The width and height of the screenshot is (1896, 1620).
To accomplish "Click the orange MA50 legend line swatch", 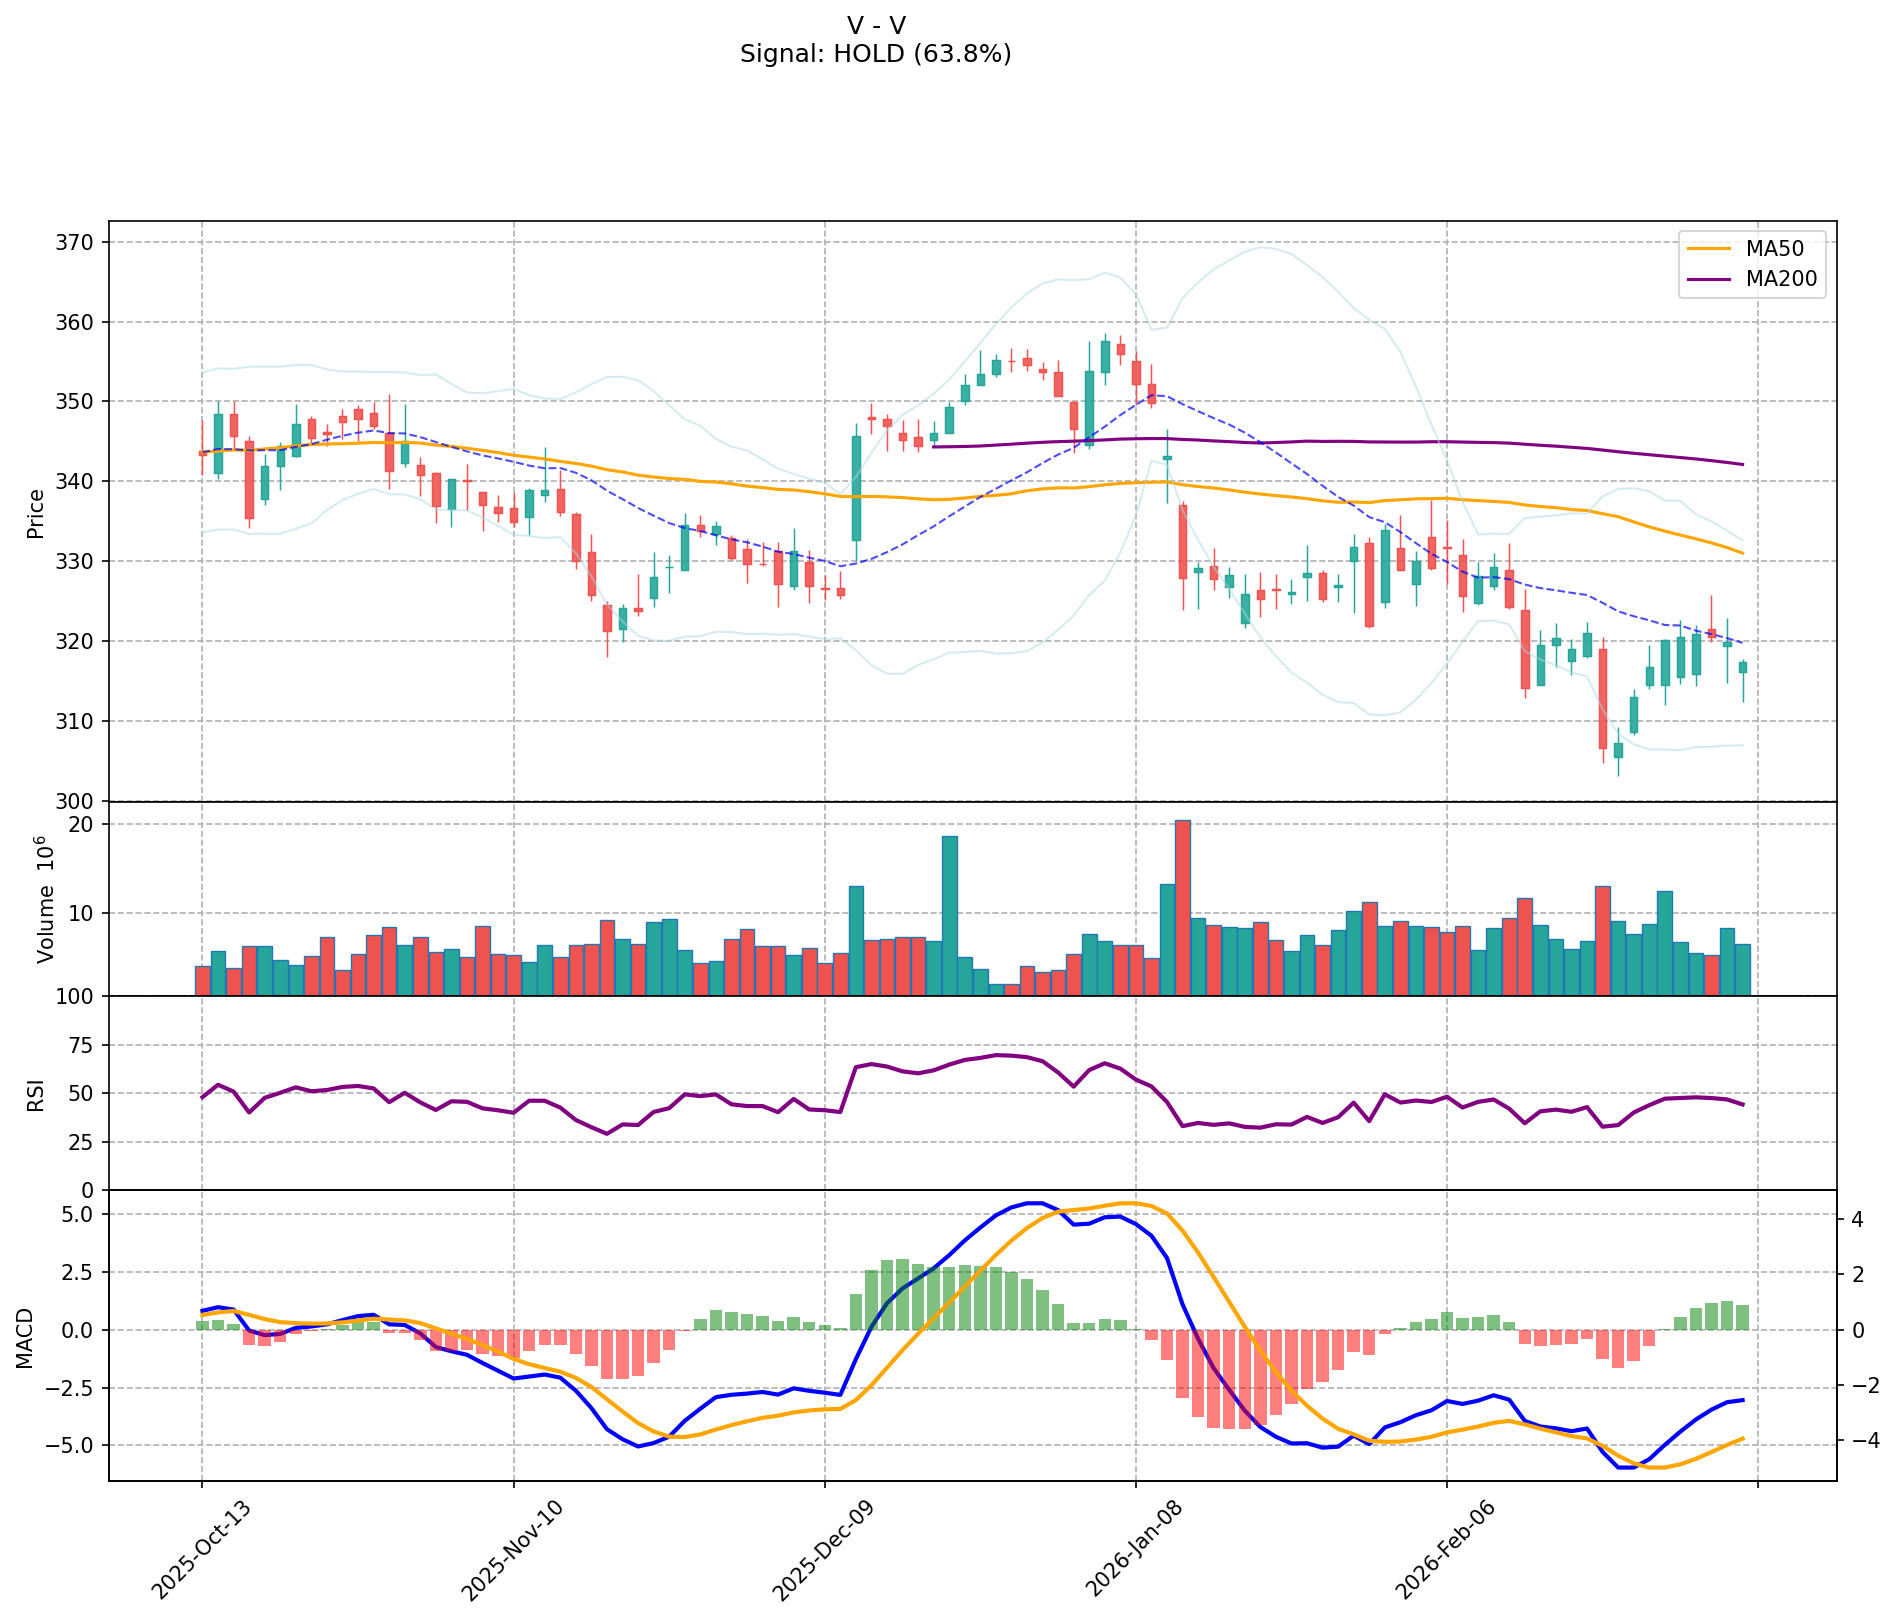I will (x=1711, y=248).
